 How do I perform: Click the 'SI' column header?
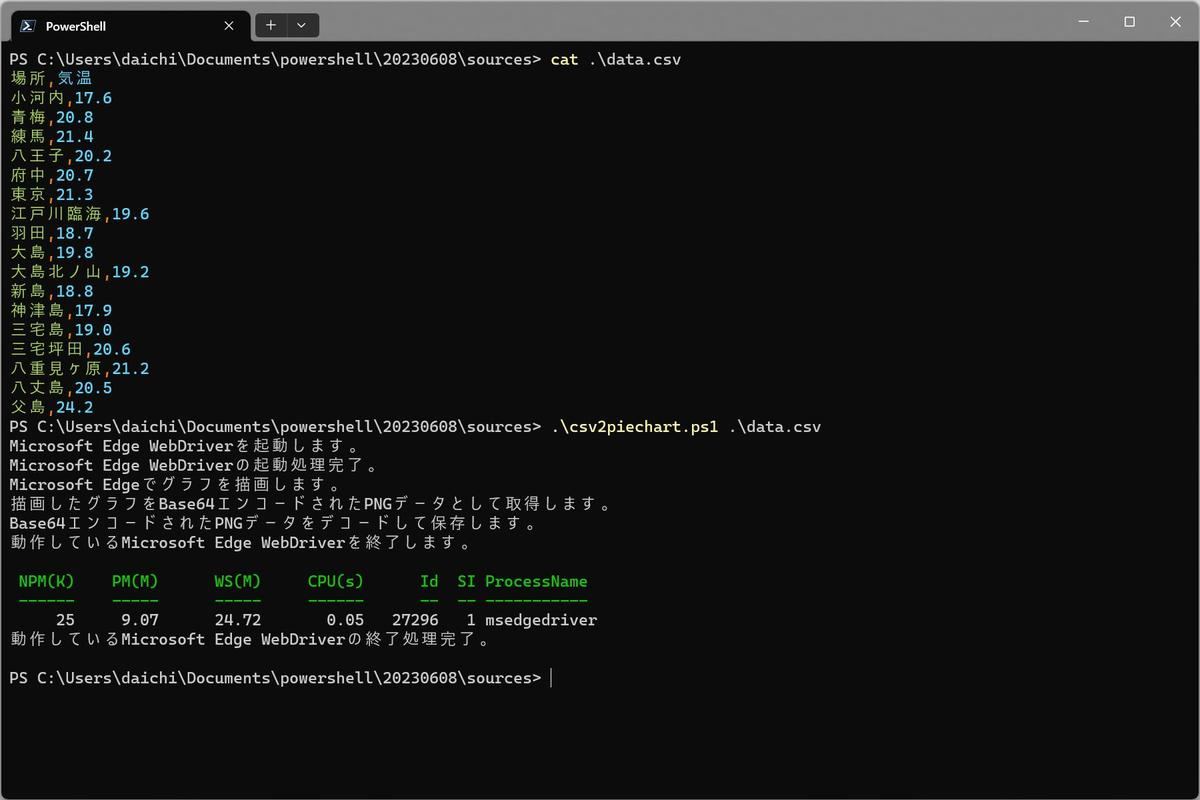[466, 581]
